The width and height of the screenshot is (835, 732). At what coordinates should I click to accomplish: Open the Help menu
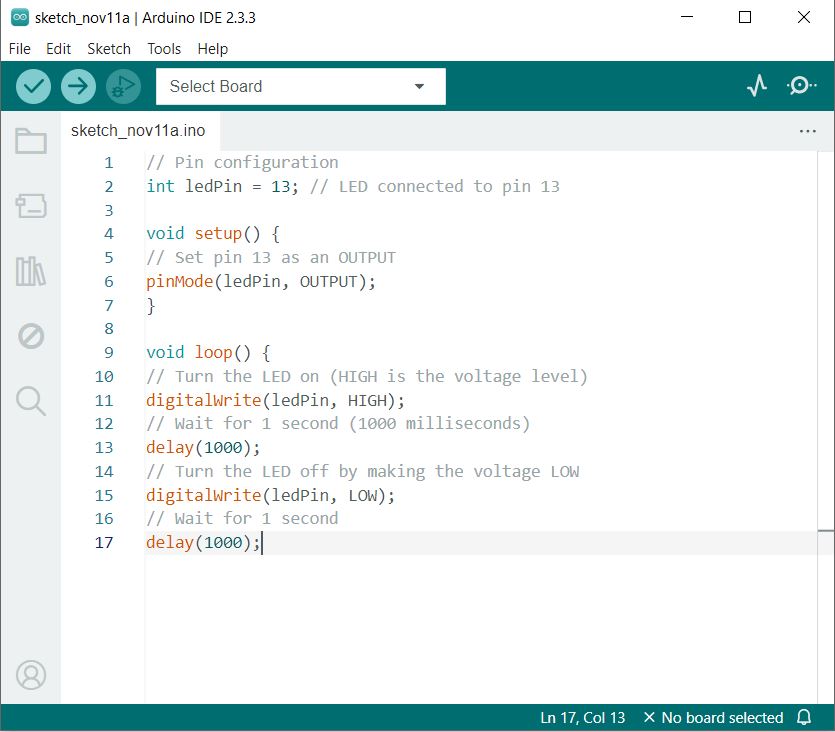212,49
